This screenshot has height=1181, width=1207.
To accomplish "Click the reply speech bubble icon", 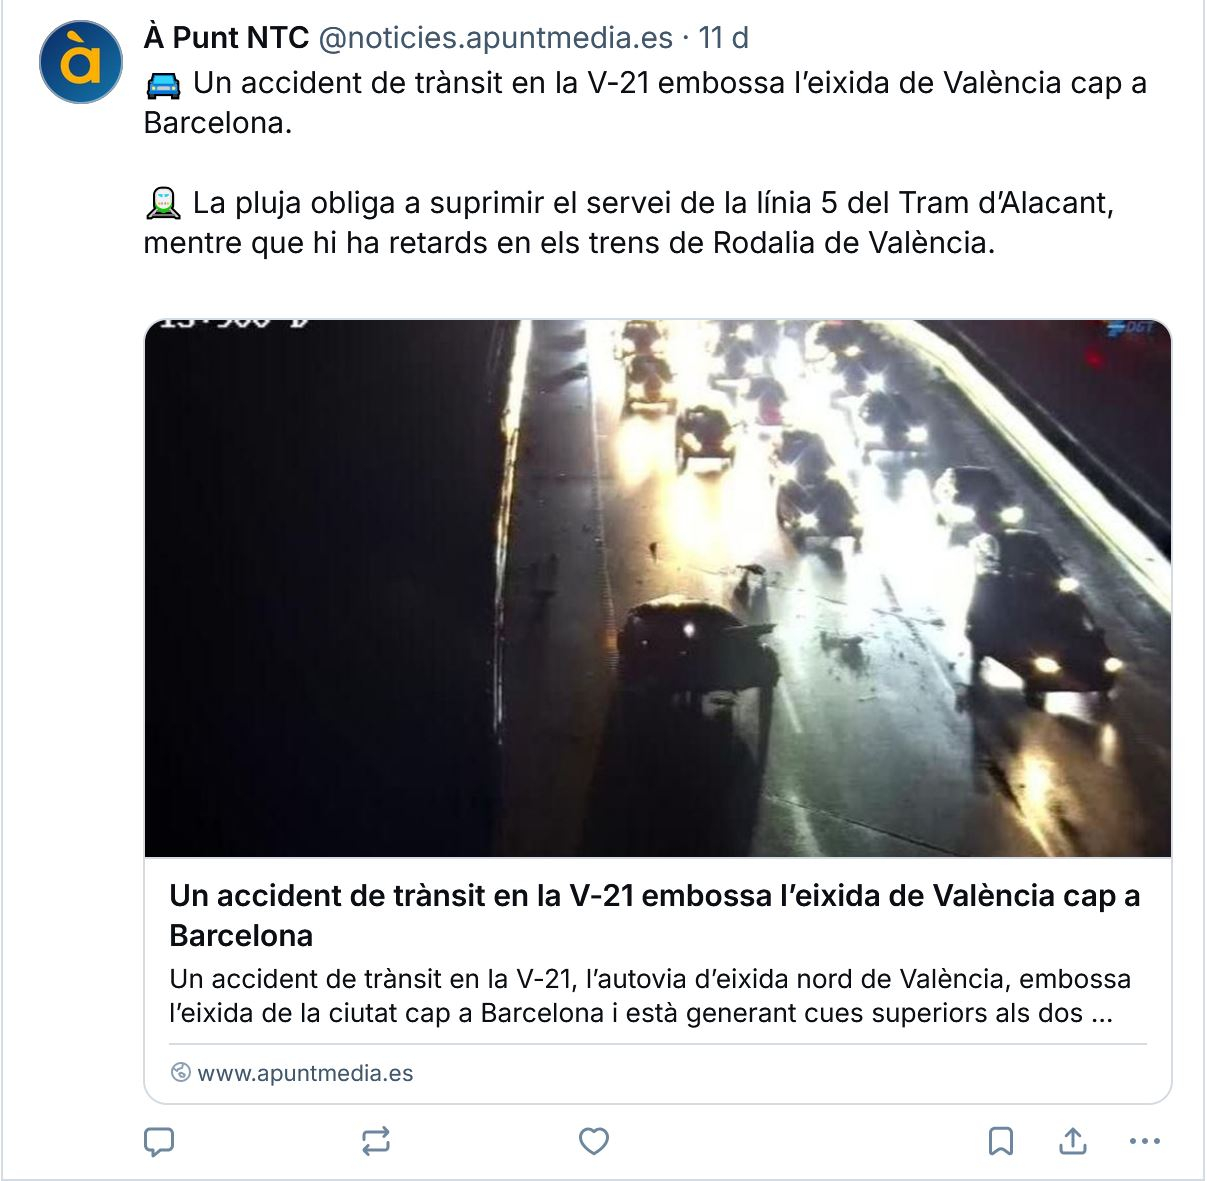I will [159, 1141].
